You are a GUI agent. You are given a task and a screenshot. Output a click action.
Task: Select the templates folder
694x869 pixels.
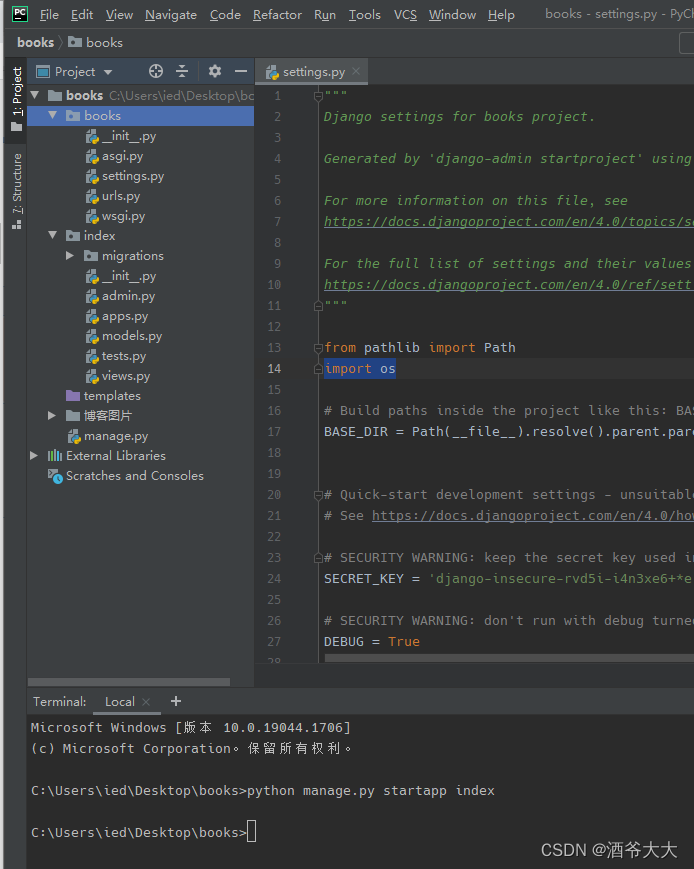click(x=103, y=396)
